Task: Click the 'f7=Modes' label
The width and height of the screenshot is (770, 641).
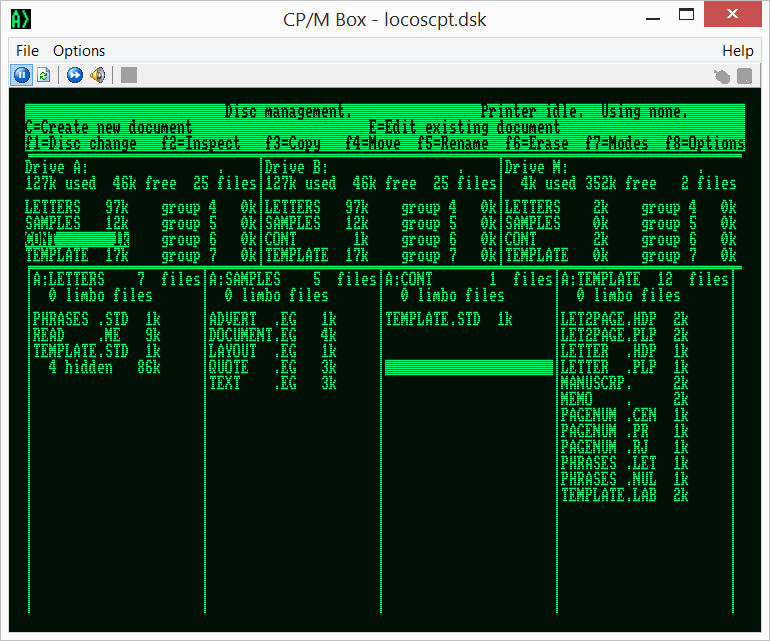Action: (617, 143)
